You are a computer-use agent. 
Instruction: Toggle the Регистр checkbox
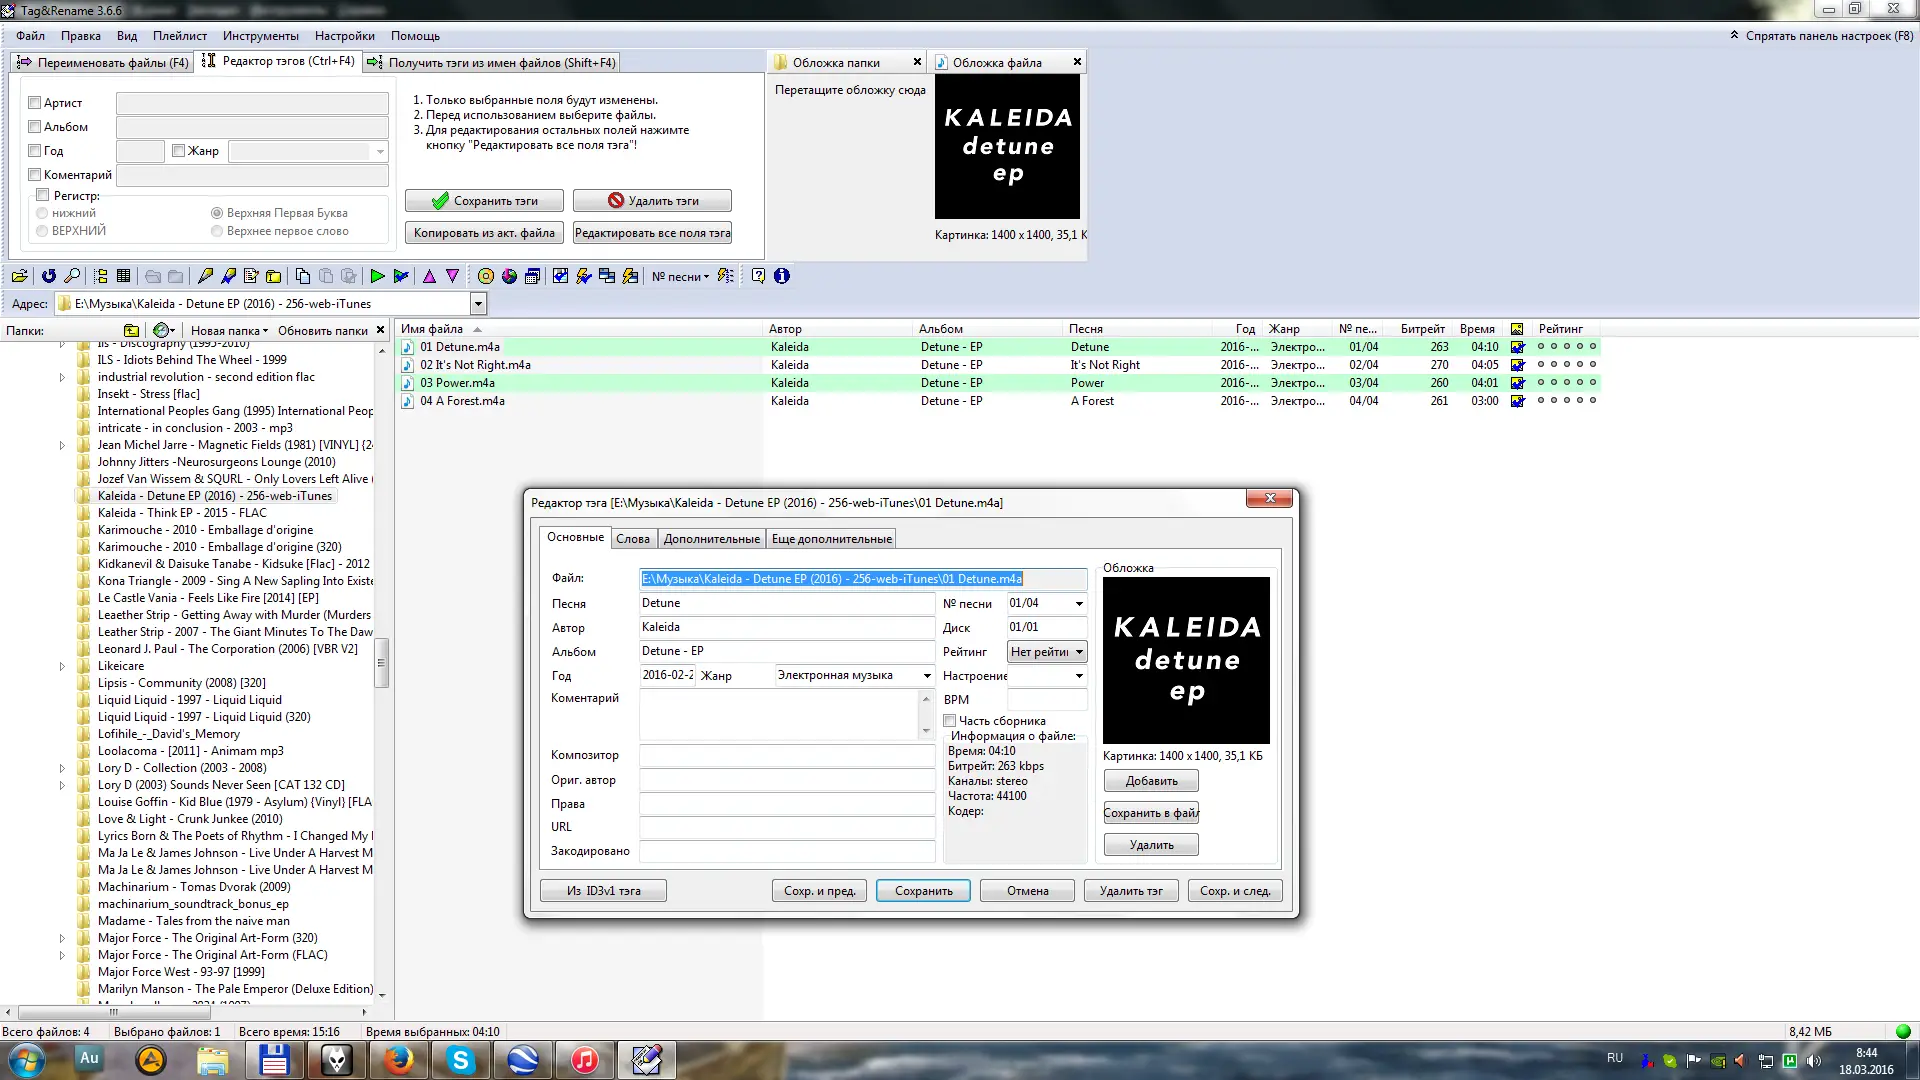(x=43, y=195)
